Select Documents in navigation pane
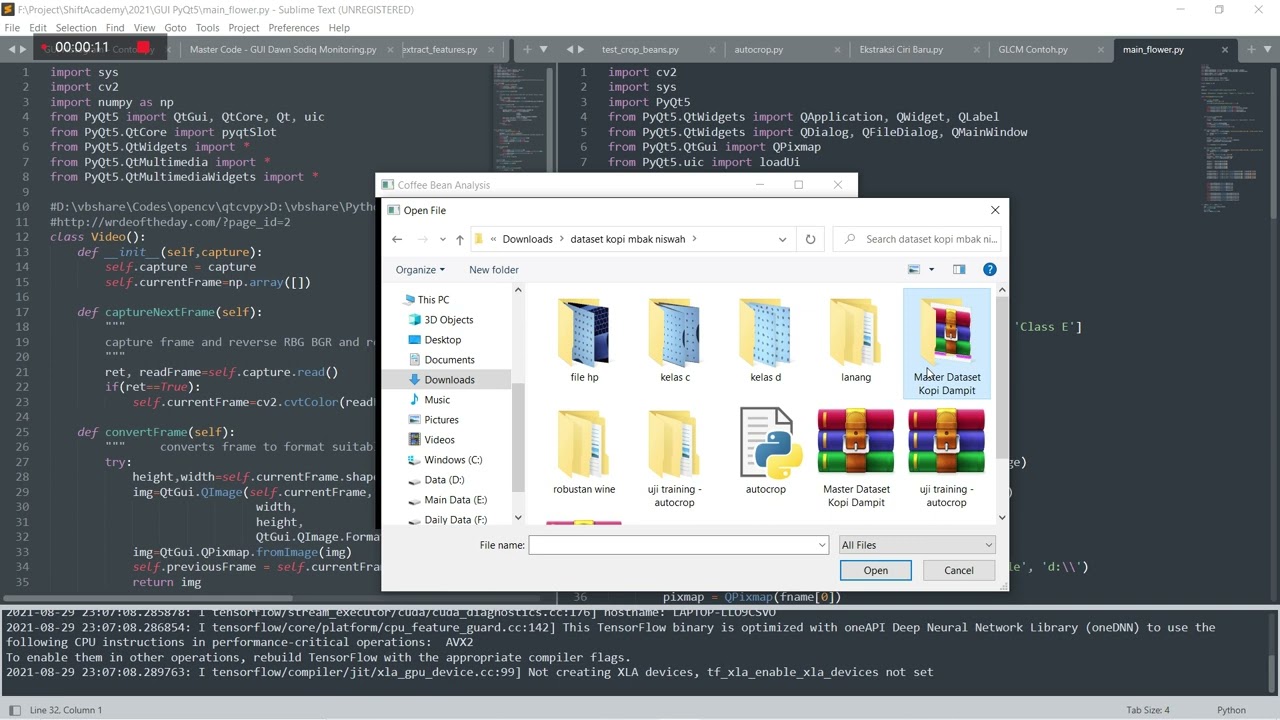The width and height of the screenshot is (1280, 720). [x=449, y=360]
